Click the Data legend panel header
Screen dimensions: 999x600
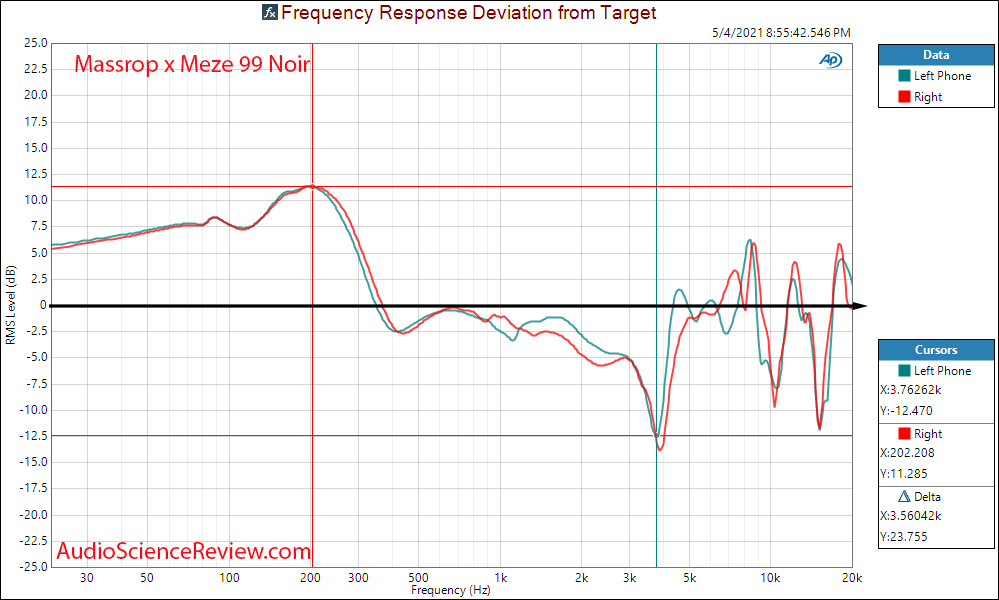(936, 55)
